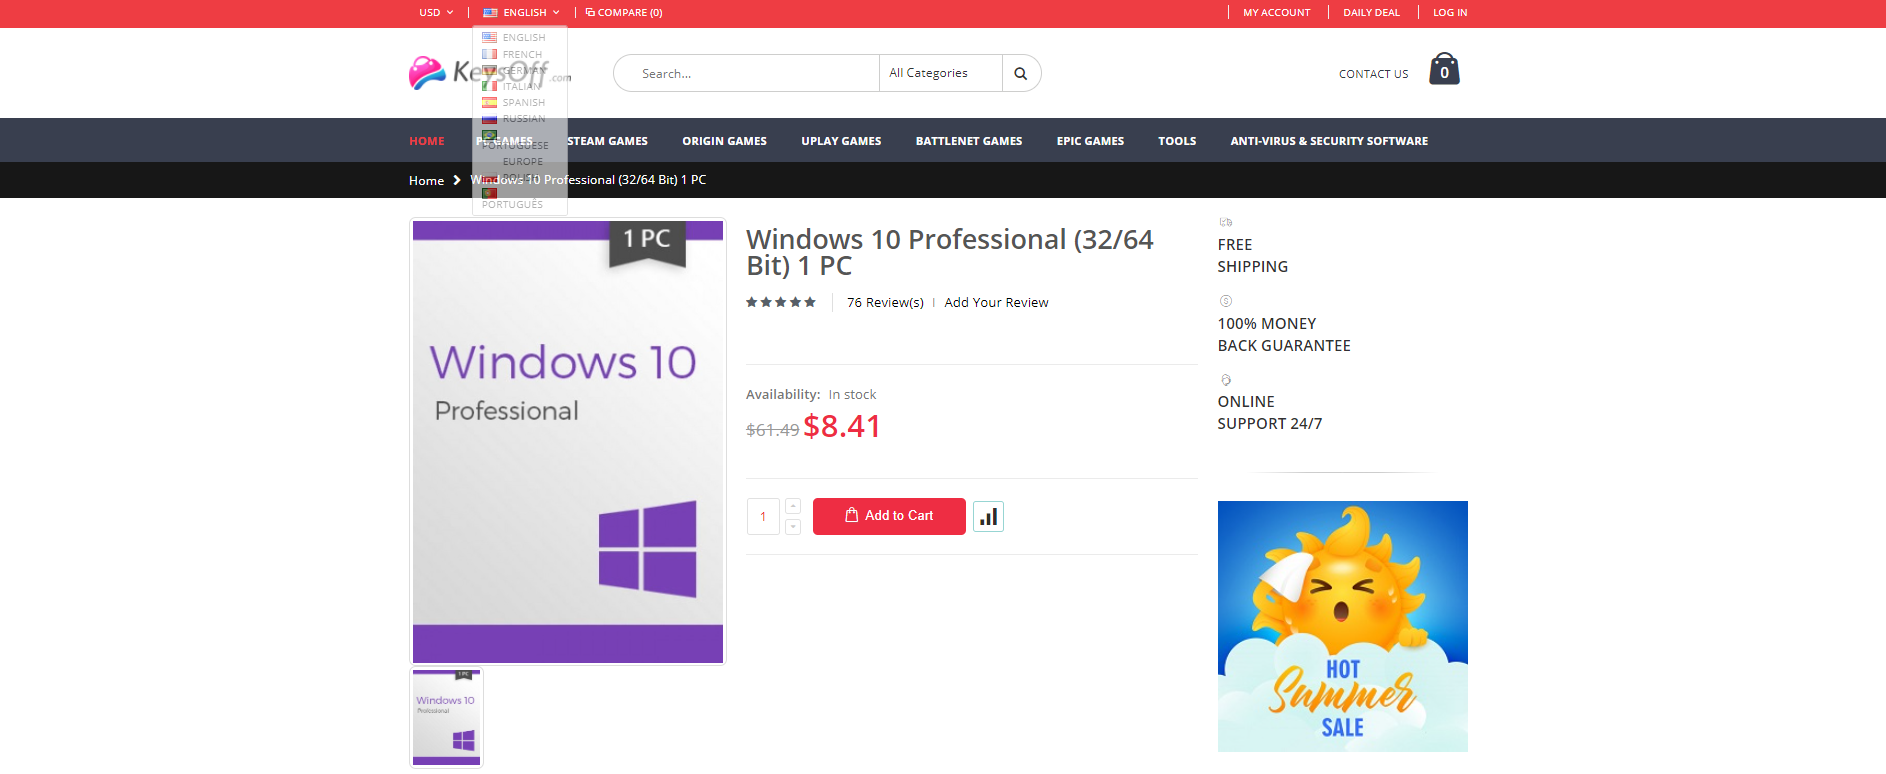Image resolution: width=1886 pixels, height=774 pixels.
Task: Collapse the ENGLISH language dropdown in top bar
Action: pos(521,13)
